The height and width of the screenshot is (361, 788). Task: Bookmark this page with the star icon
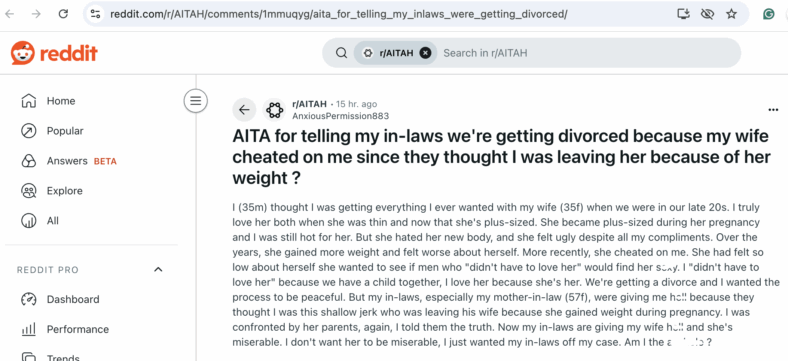[731, 14]
